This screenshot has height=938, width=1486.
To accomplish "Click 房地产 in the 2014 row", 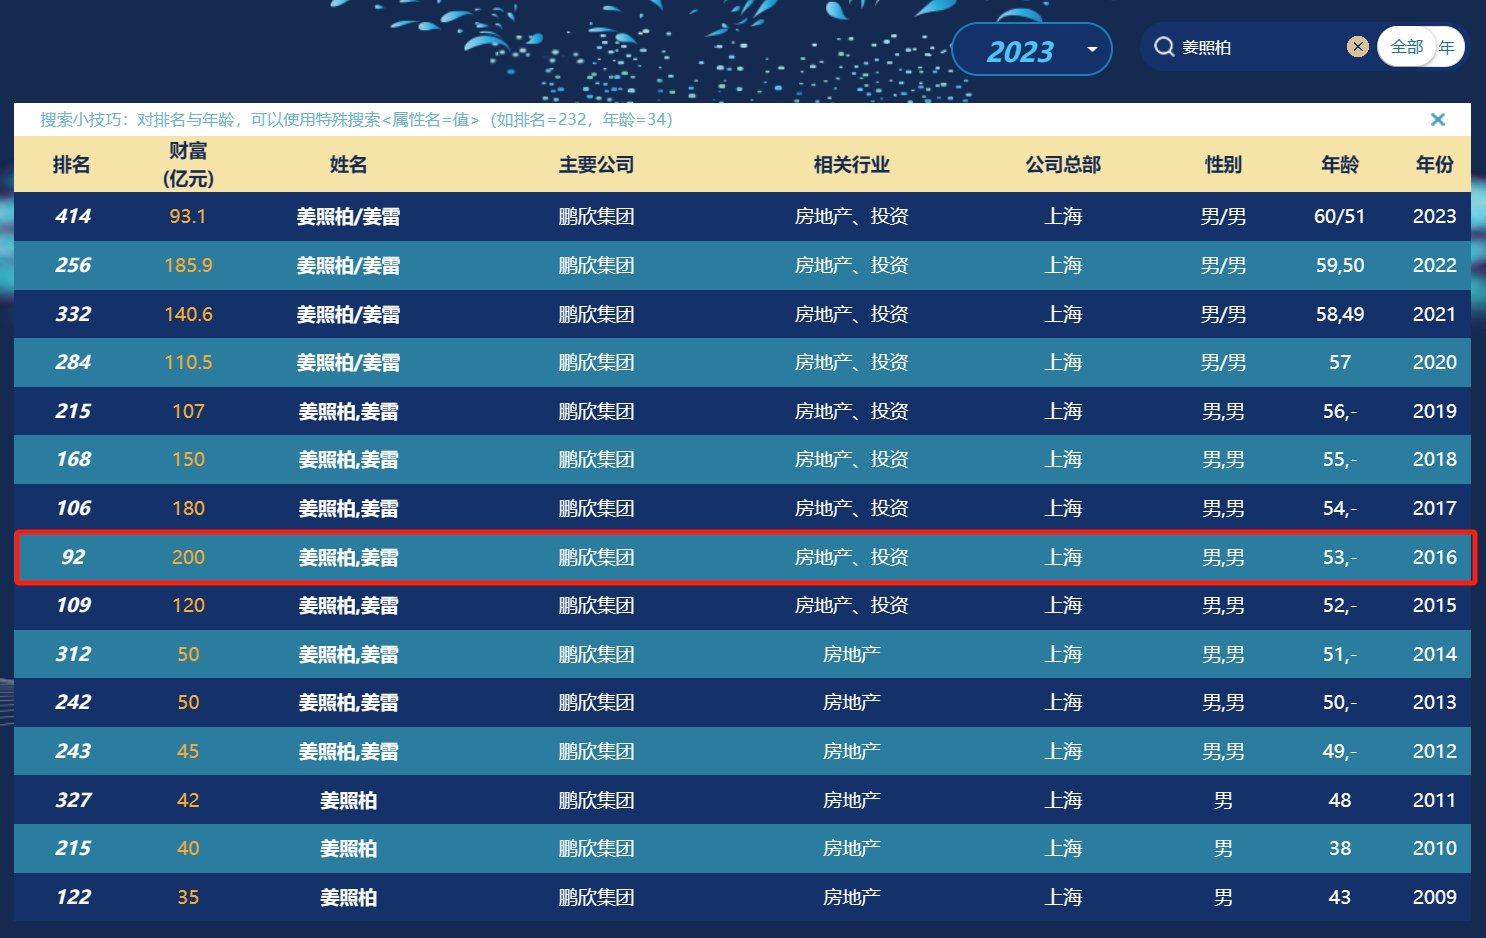I will pyautogui.click(x=851, y=654).
